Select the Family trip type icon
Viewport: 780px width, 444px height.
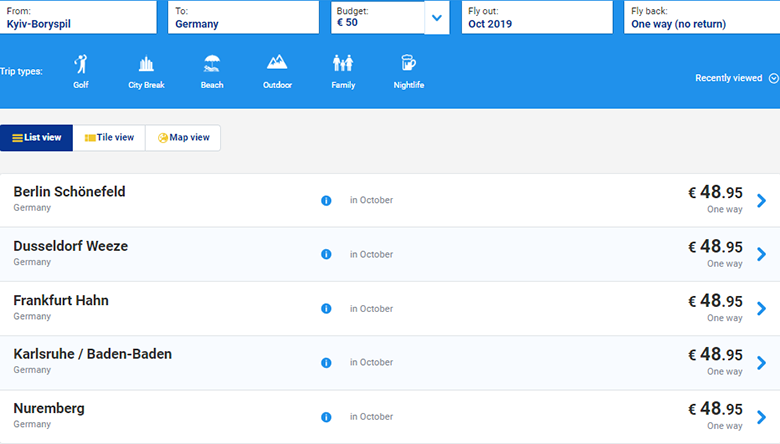(343, 65)
